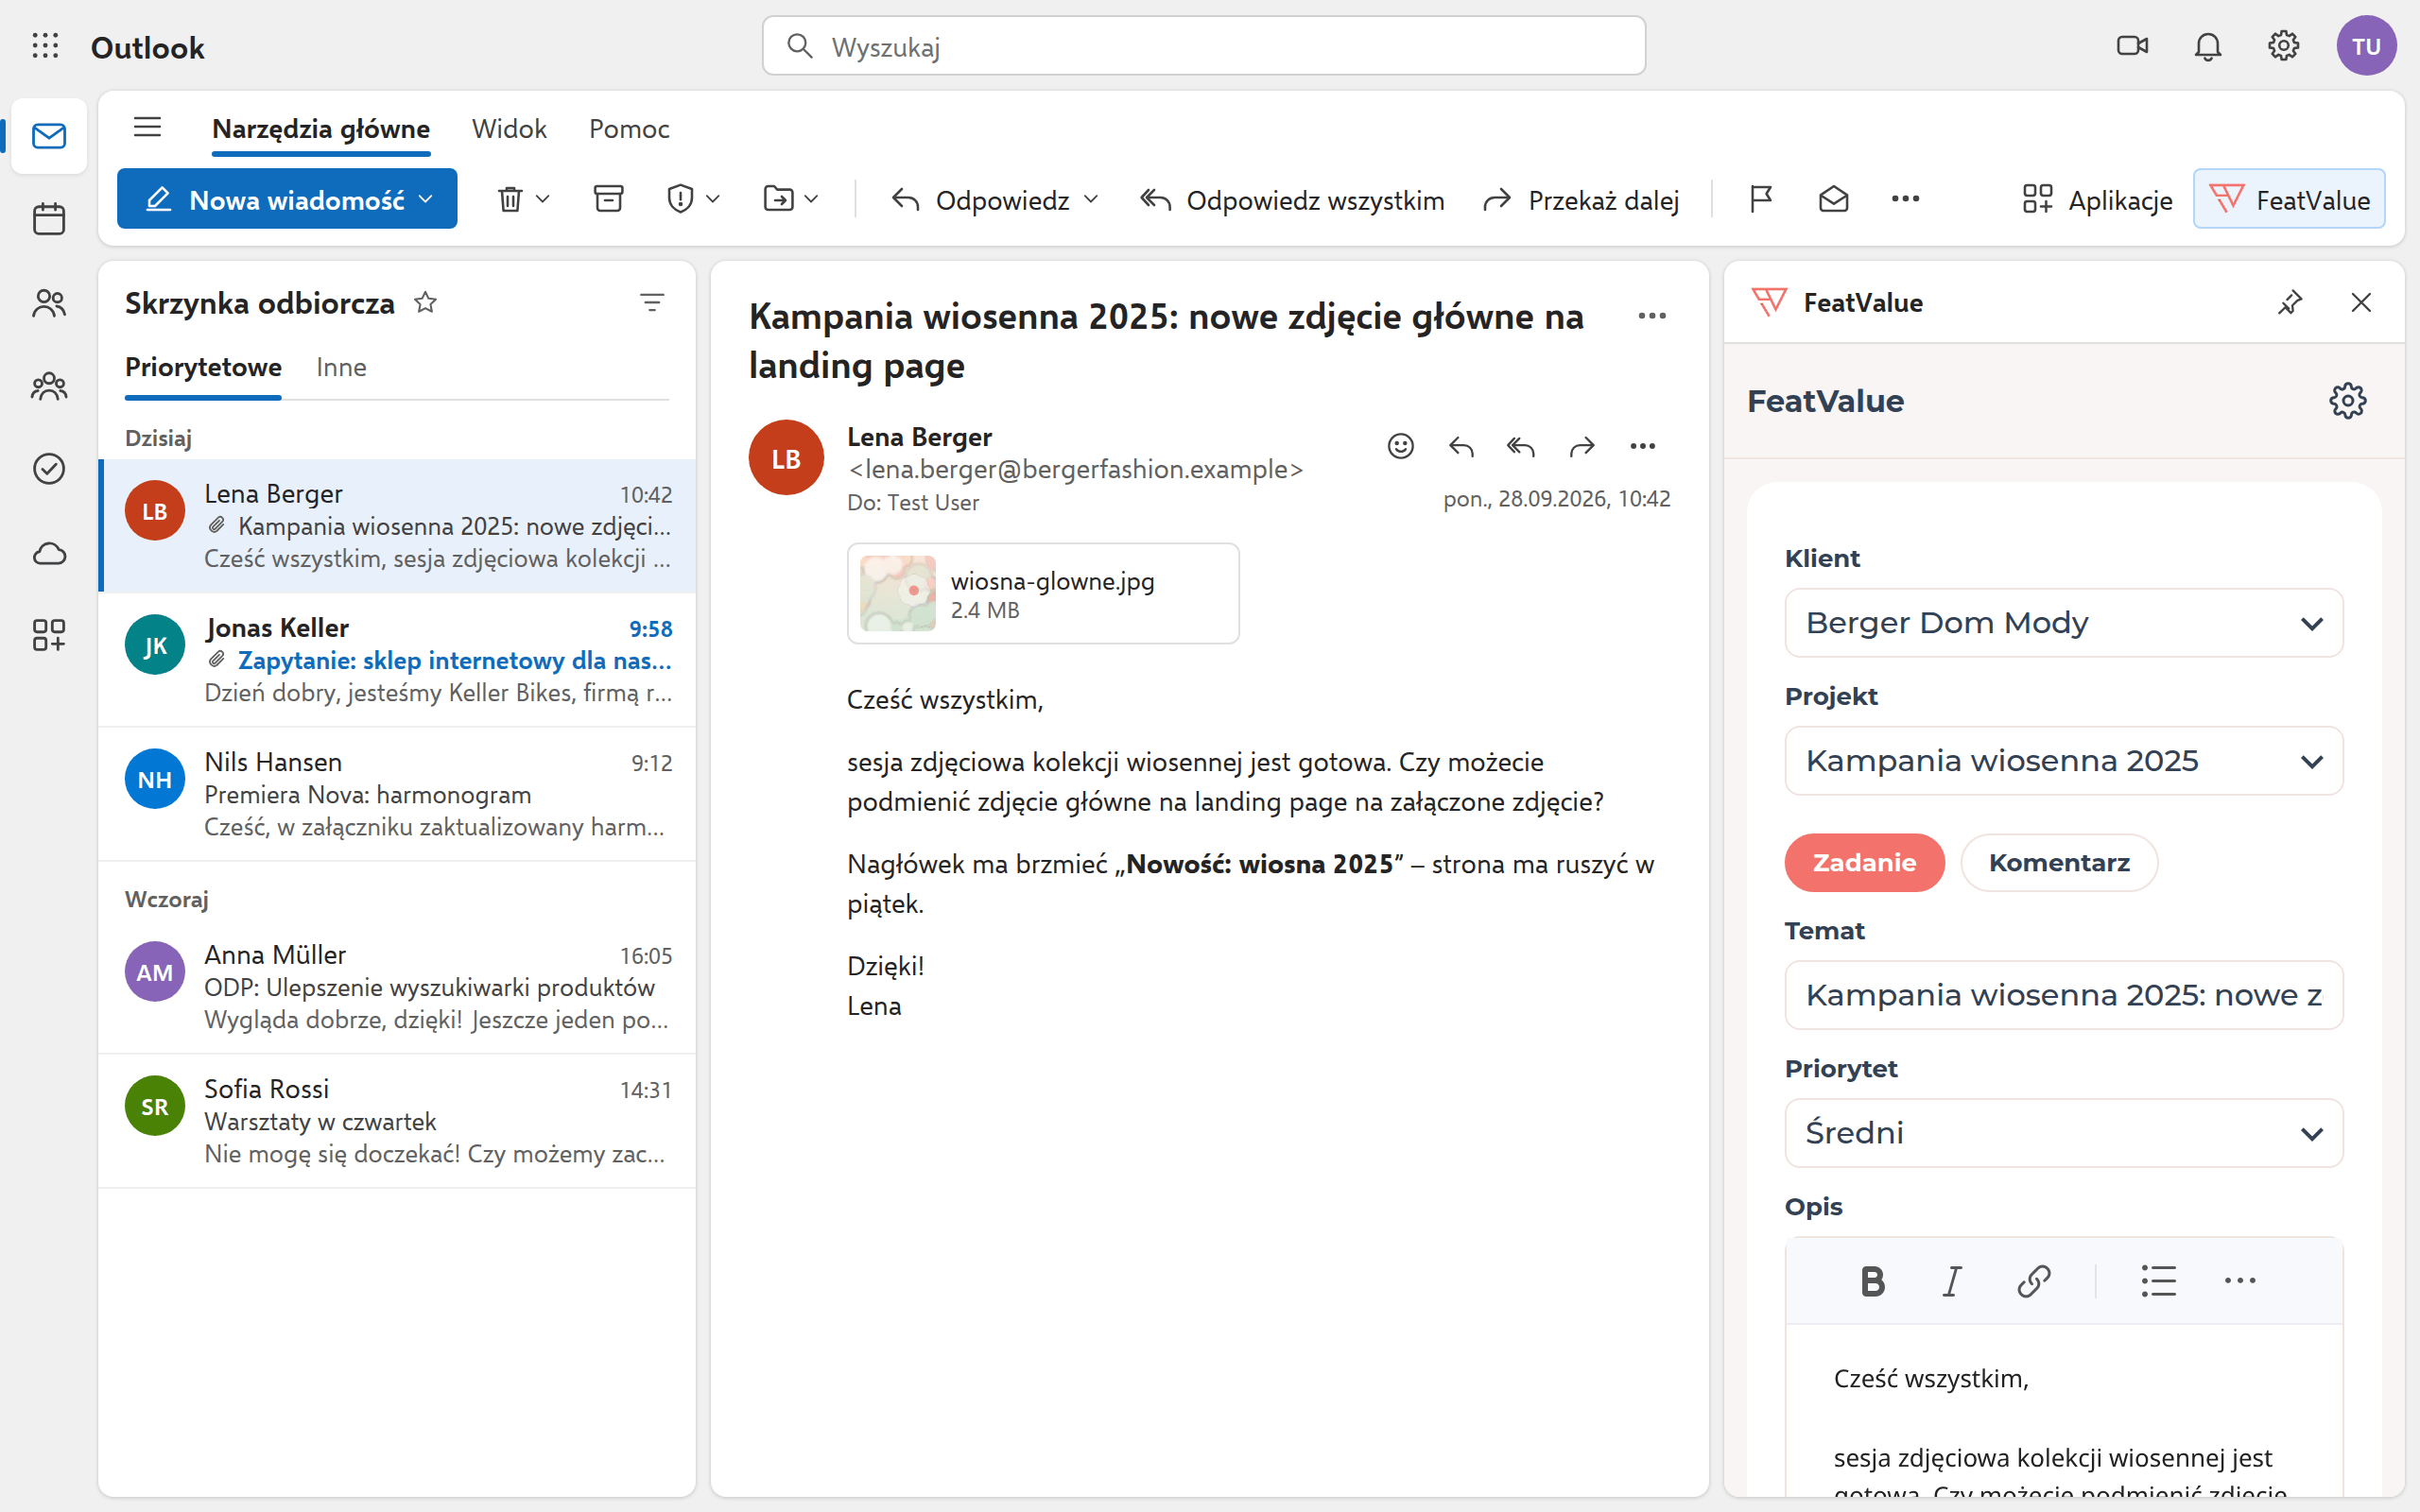Open the Pomoc ribbon tab
This screenshot has height=1512, width=2420.
coord(629,129)
